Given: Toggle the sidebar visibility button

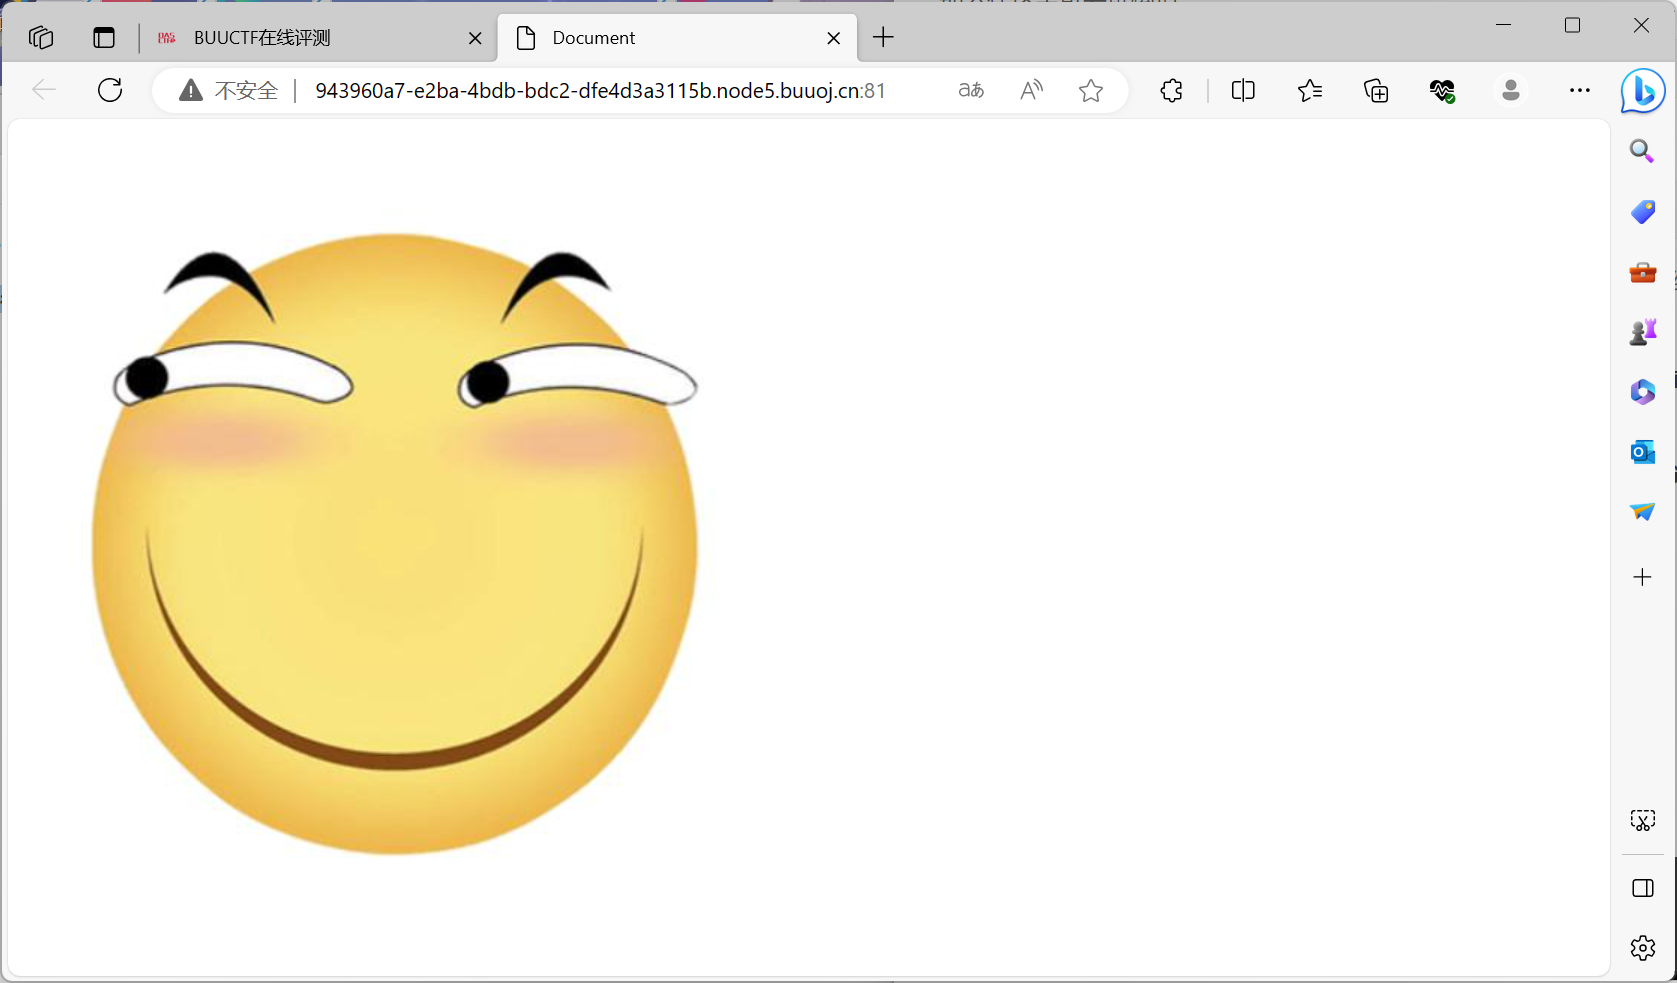Looking at the screenshot, I should (1643, 888).
